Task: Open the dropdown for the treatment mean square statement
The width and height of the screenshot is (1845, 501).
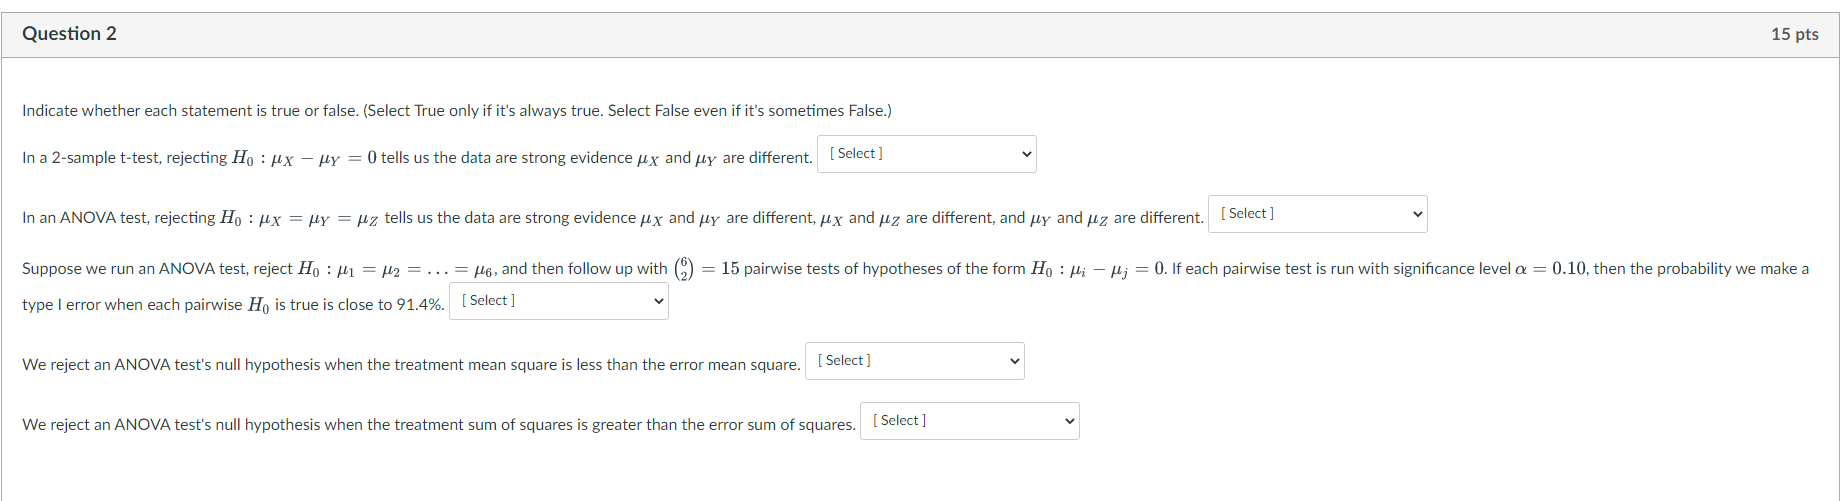Action: [915, 361]
